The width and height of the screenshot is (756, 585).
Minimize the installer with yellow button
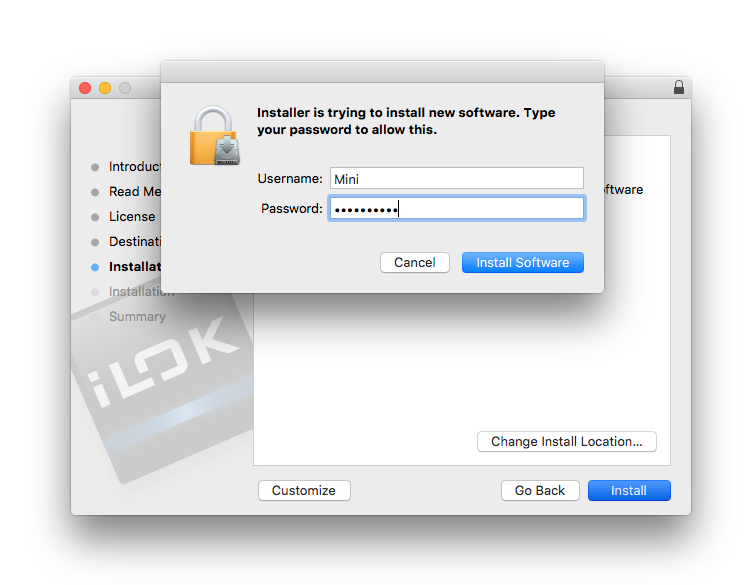pyautogui.click(x=105, y=88)
